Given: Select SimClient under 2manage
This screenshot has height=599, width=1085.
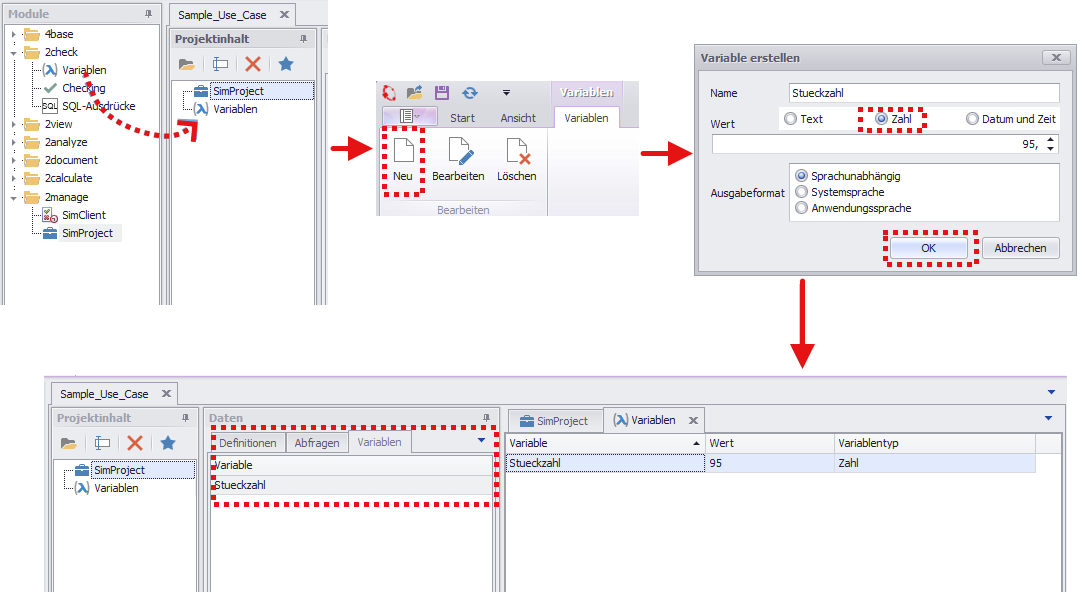Looking at the screenshot, I should pos(83,215).
